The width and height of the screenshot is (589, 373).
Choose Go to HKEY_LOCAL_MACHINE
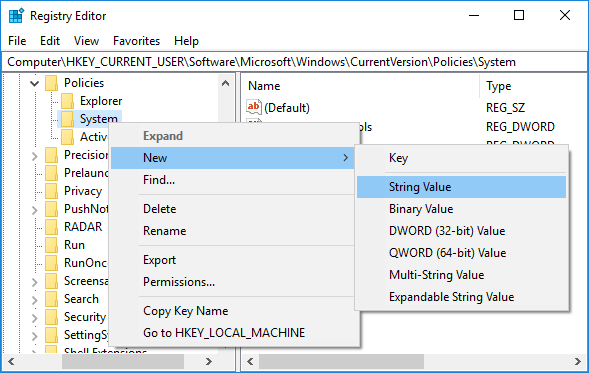click(233, 333)
